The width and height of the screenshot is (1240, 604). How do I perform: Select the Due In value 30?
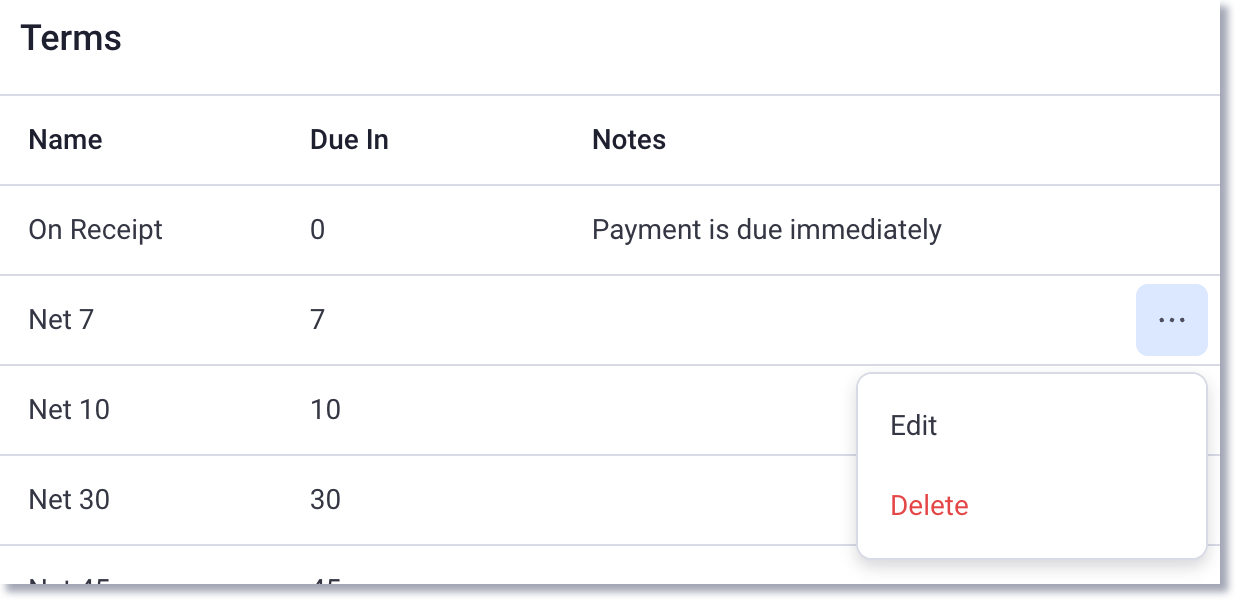pos(325,499)
